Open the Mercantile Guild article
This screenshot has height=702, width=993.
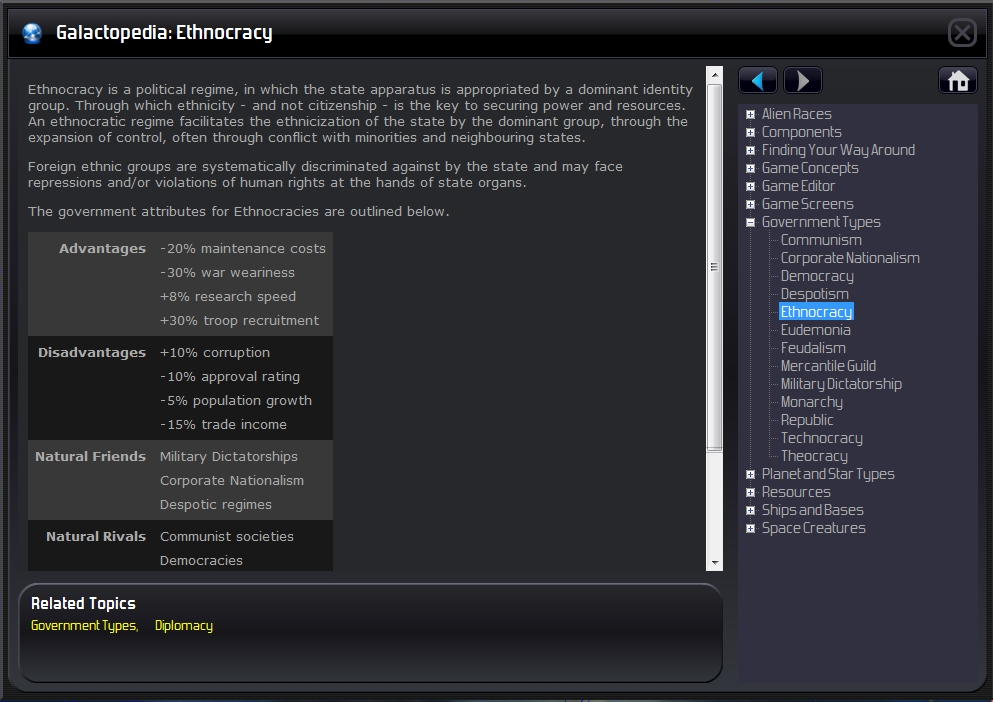click(828, 366)
